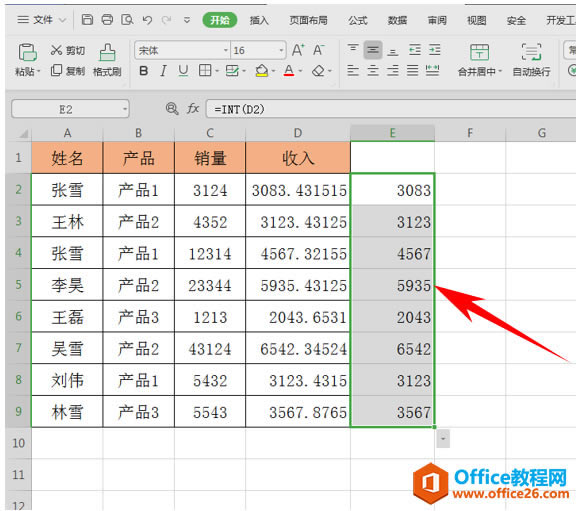Toggle italic formatting
The width and height of the screenshot is (576, 511).
click(163, 71)
